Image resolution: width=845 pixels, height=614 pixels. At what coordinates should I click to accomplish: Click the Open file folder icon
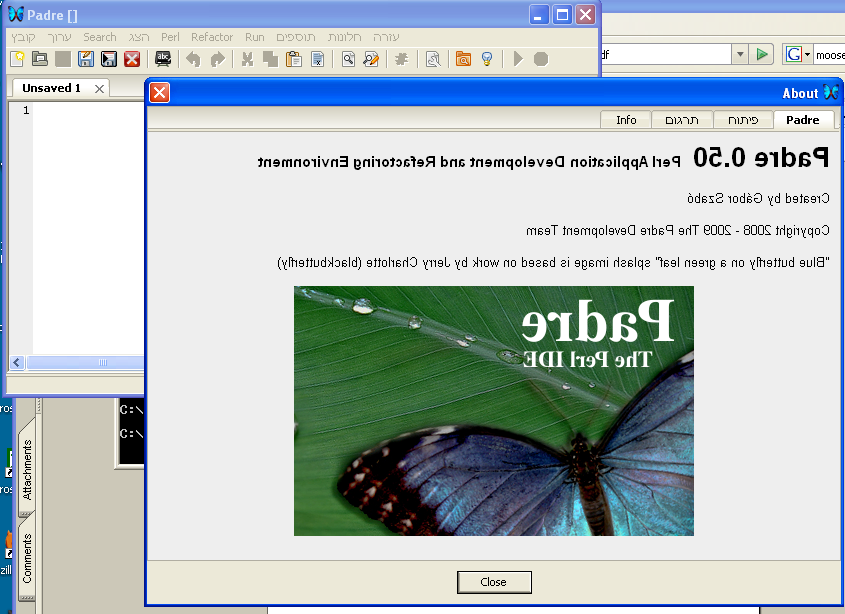pos(40,58)
